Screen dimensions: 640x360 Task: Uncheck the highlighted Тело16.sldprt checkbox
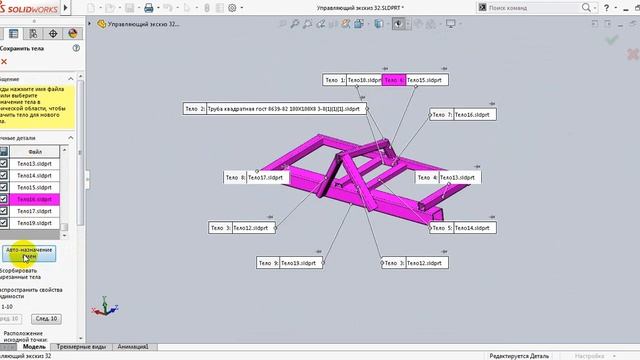(x=3, y=199)
